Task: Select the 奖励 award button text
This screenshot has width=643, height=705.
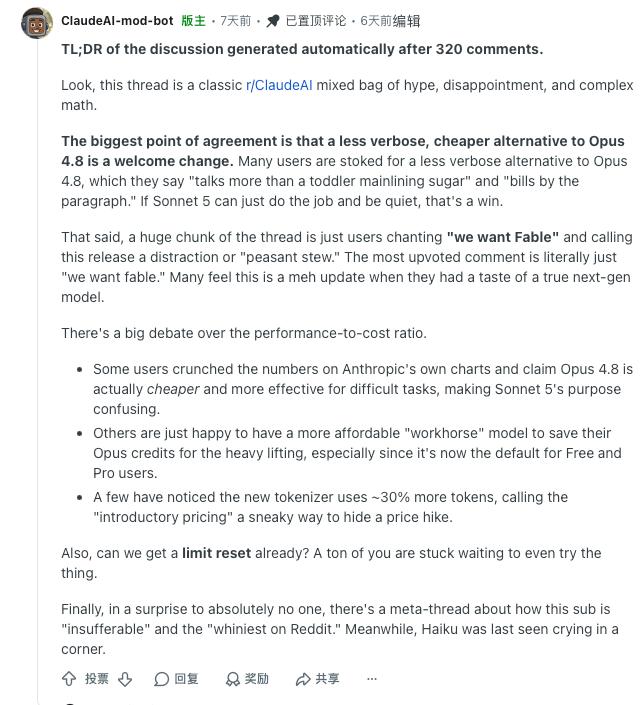Action: [257, 678]
